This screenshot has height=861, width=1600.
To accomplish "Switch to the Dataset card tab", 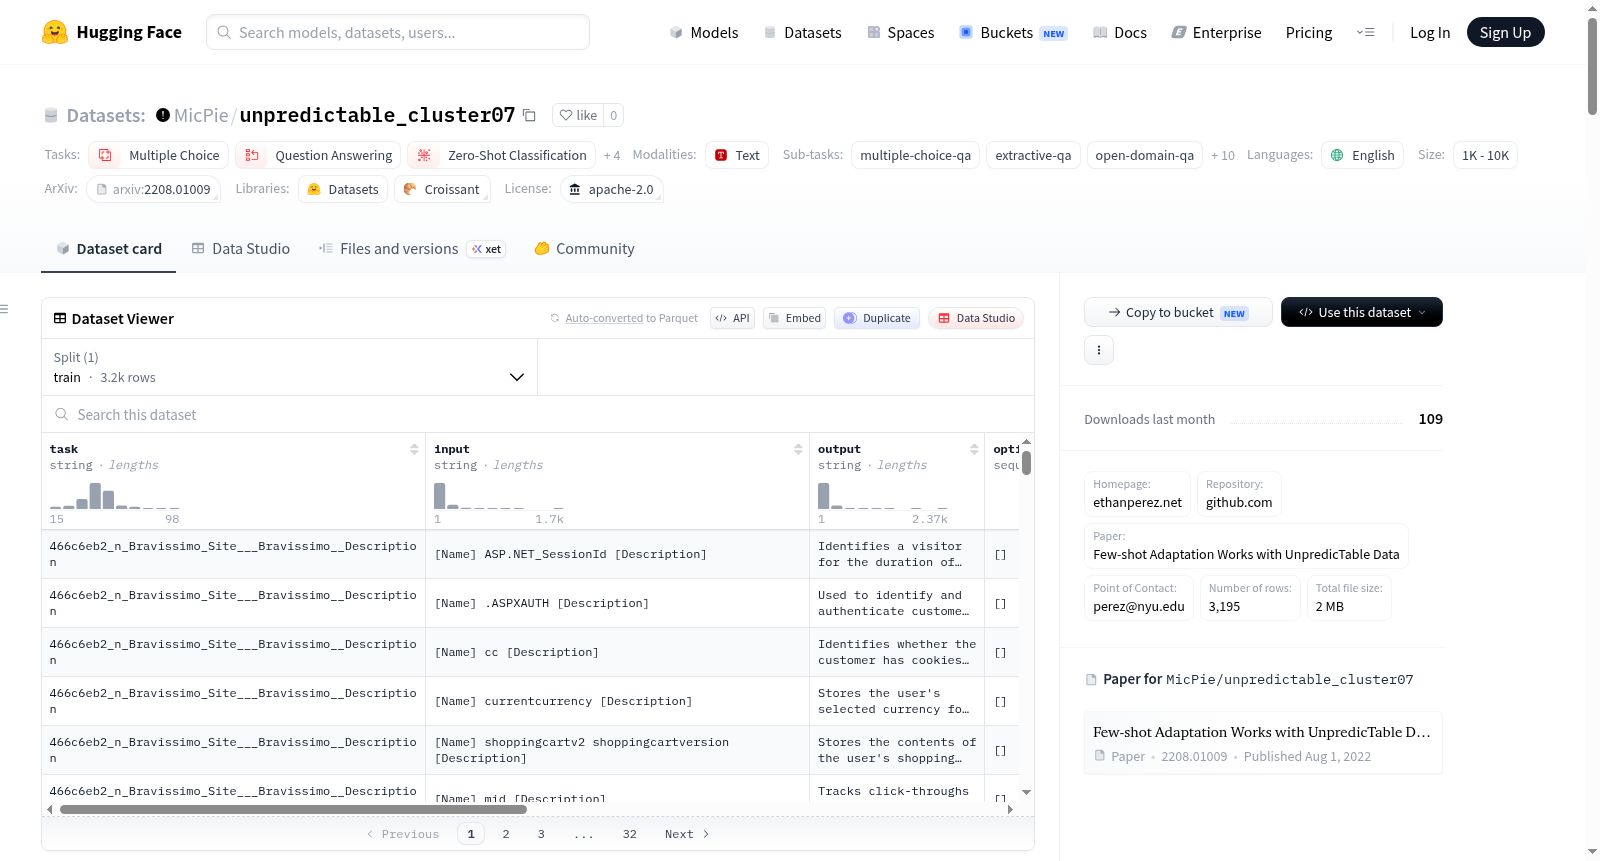I will point(109,249).
